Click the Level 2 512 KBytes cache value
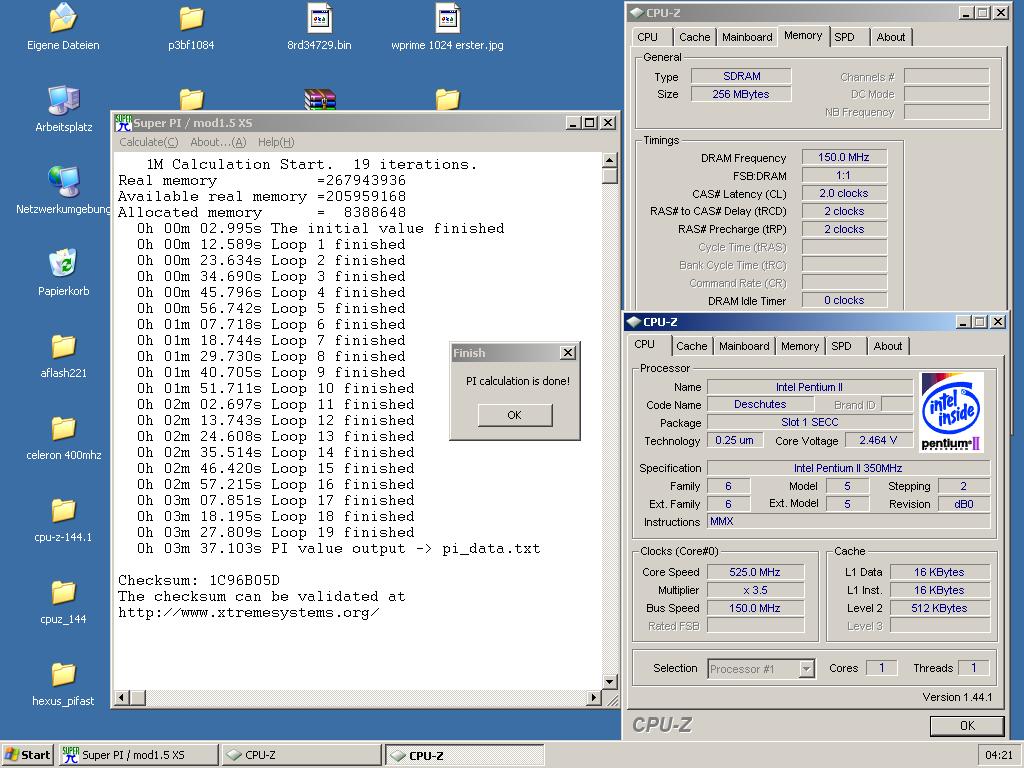1024x768 pixels. click(940, 608)
